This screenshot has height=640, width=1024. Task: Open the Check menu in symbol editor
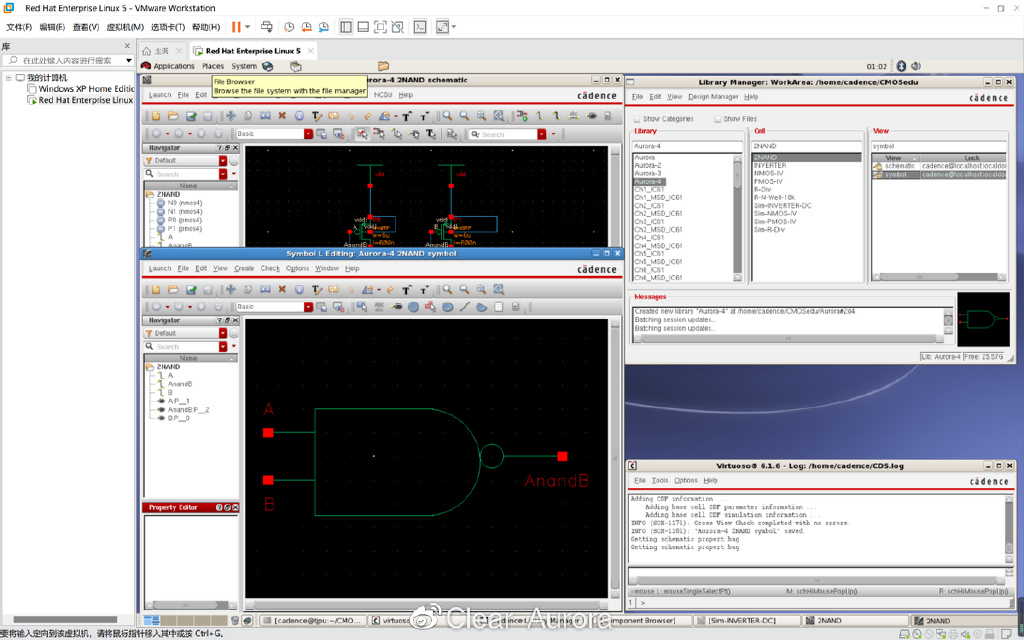tap(270, 269)
